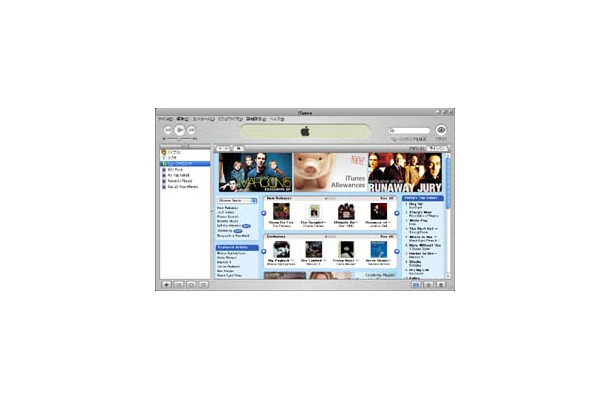Click the Apple logo in the display

coord(305,131)
